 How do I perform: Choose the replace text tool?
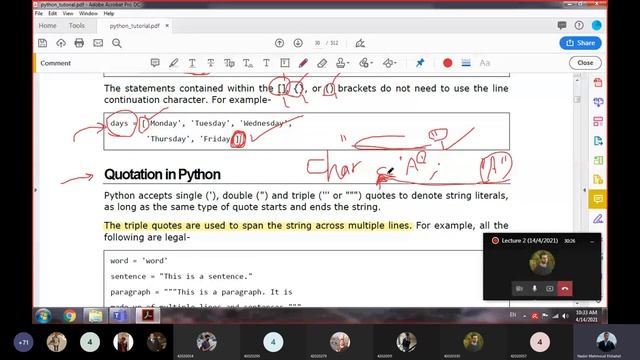point(229,63)
